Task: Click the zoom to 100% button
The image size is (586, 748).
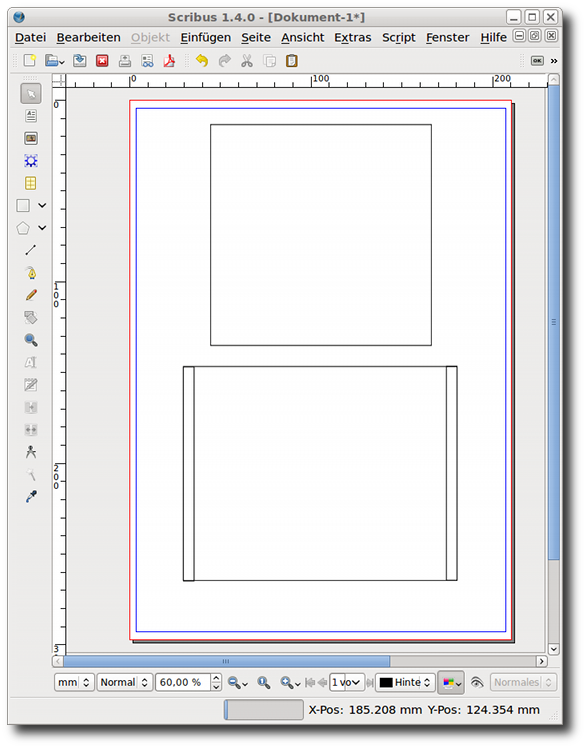Action: (x=263, y=683)
